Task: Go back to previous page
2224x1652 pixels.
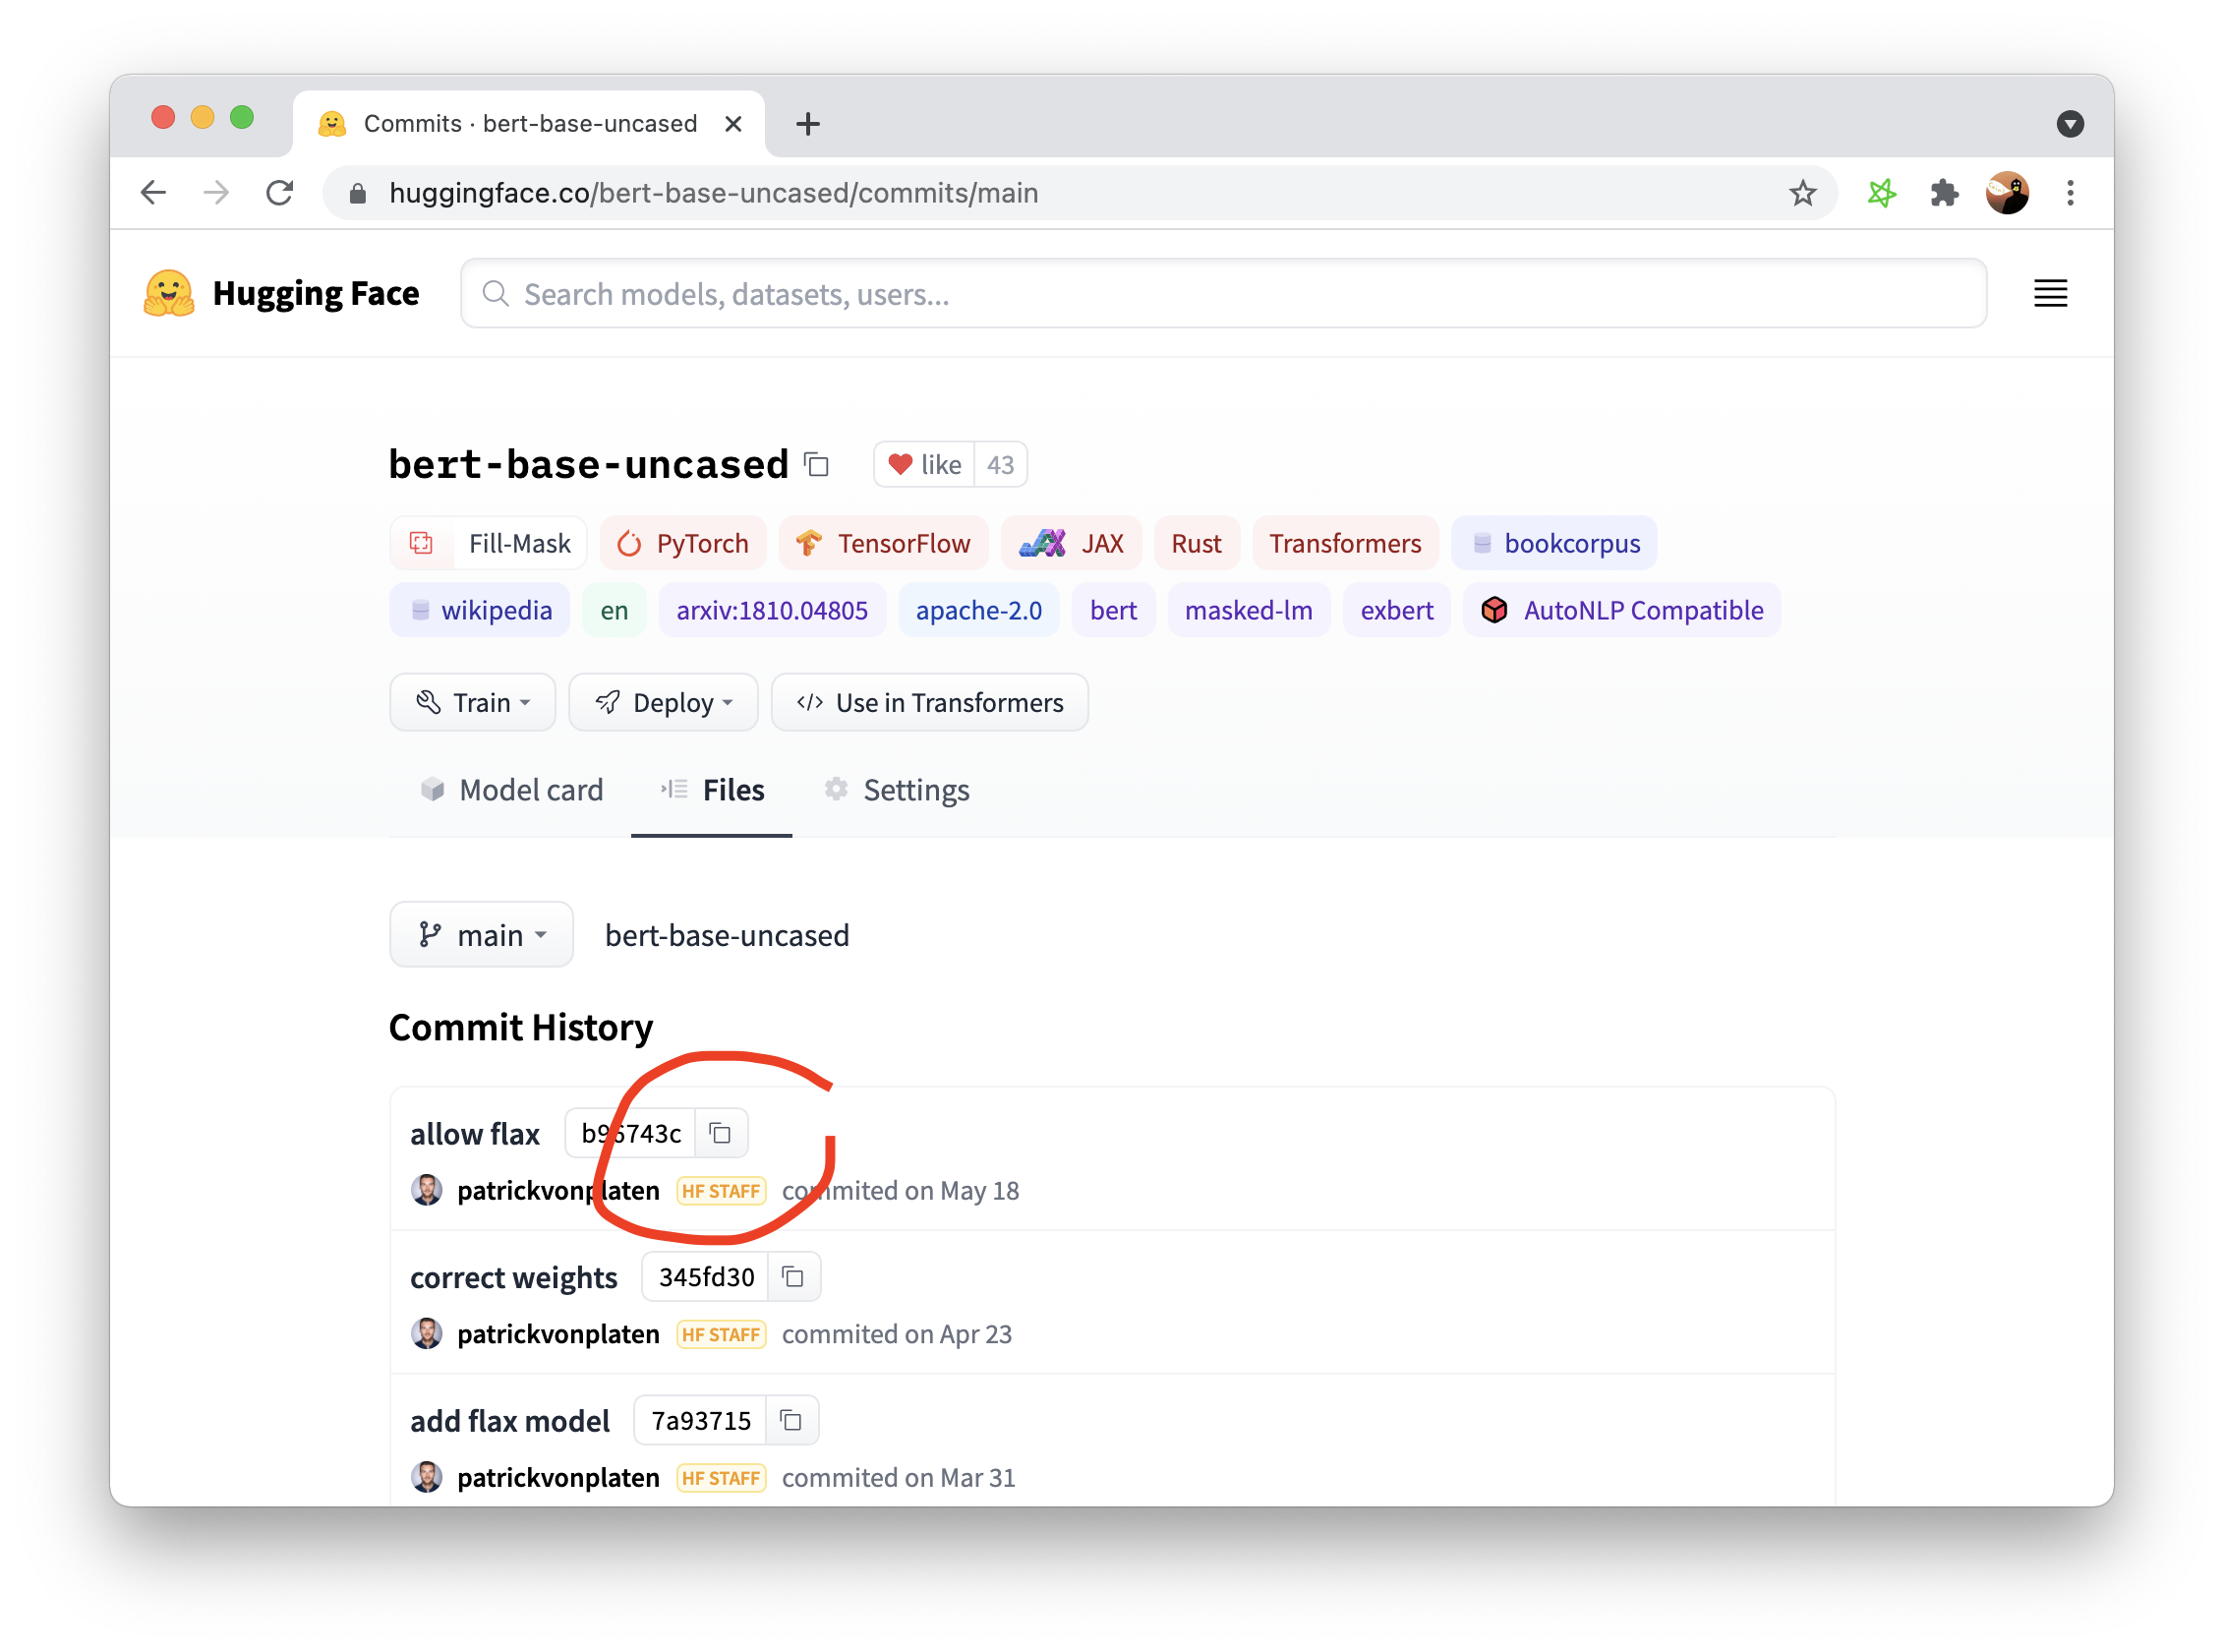Action: pos(154,193)
